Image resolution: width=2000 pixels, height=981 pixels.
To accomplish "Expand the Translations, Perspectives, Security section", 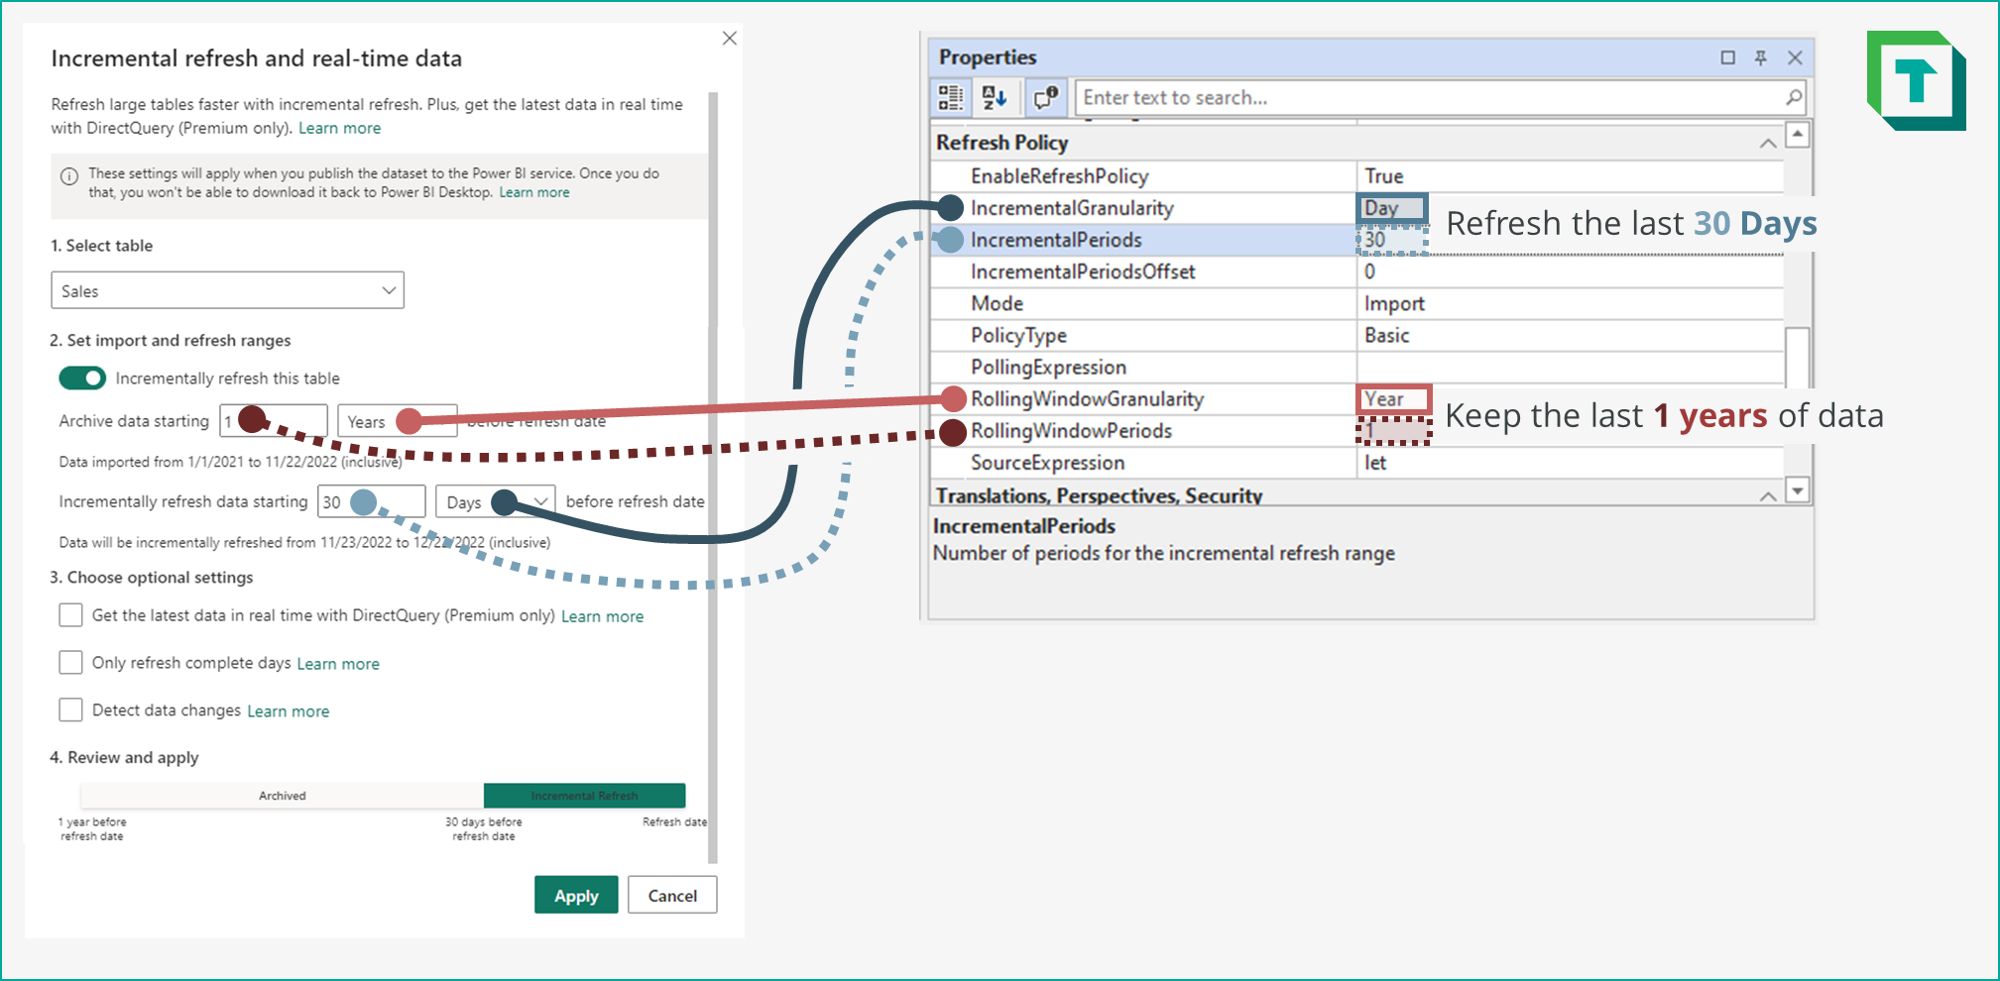I will pyautogui.click(x=1767, y=495).
